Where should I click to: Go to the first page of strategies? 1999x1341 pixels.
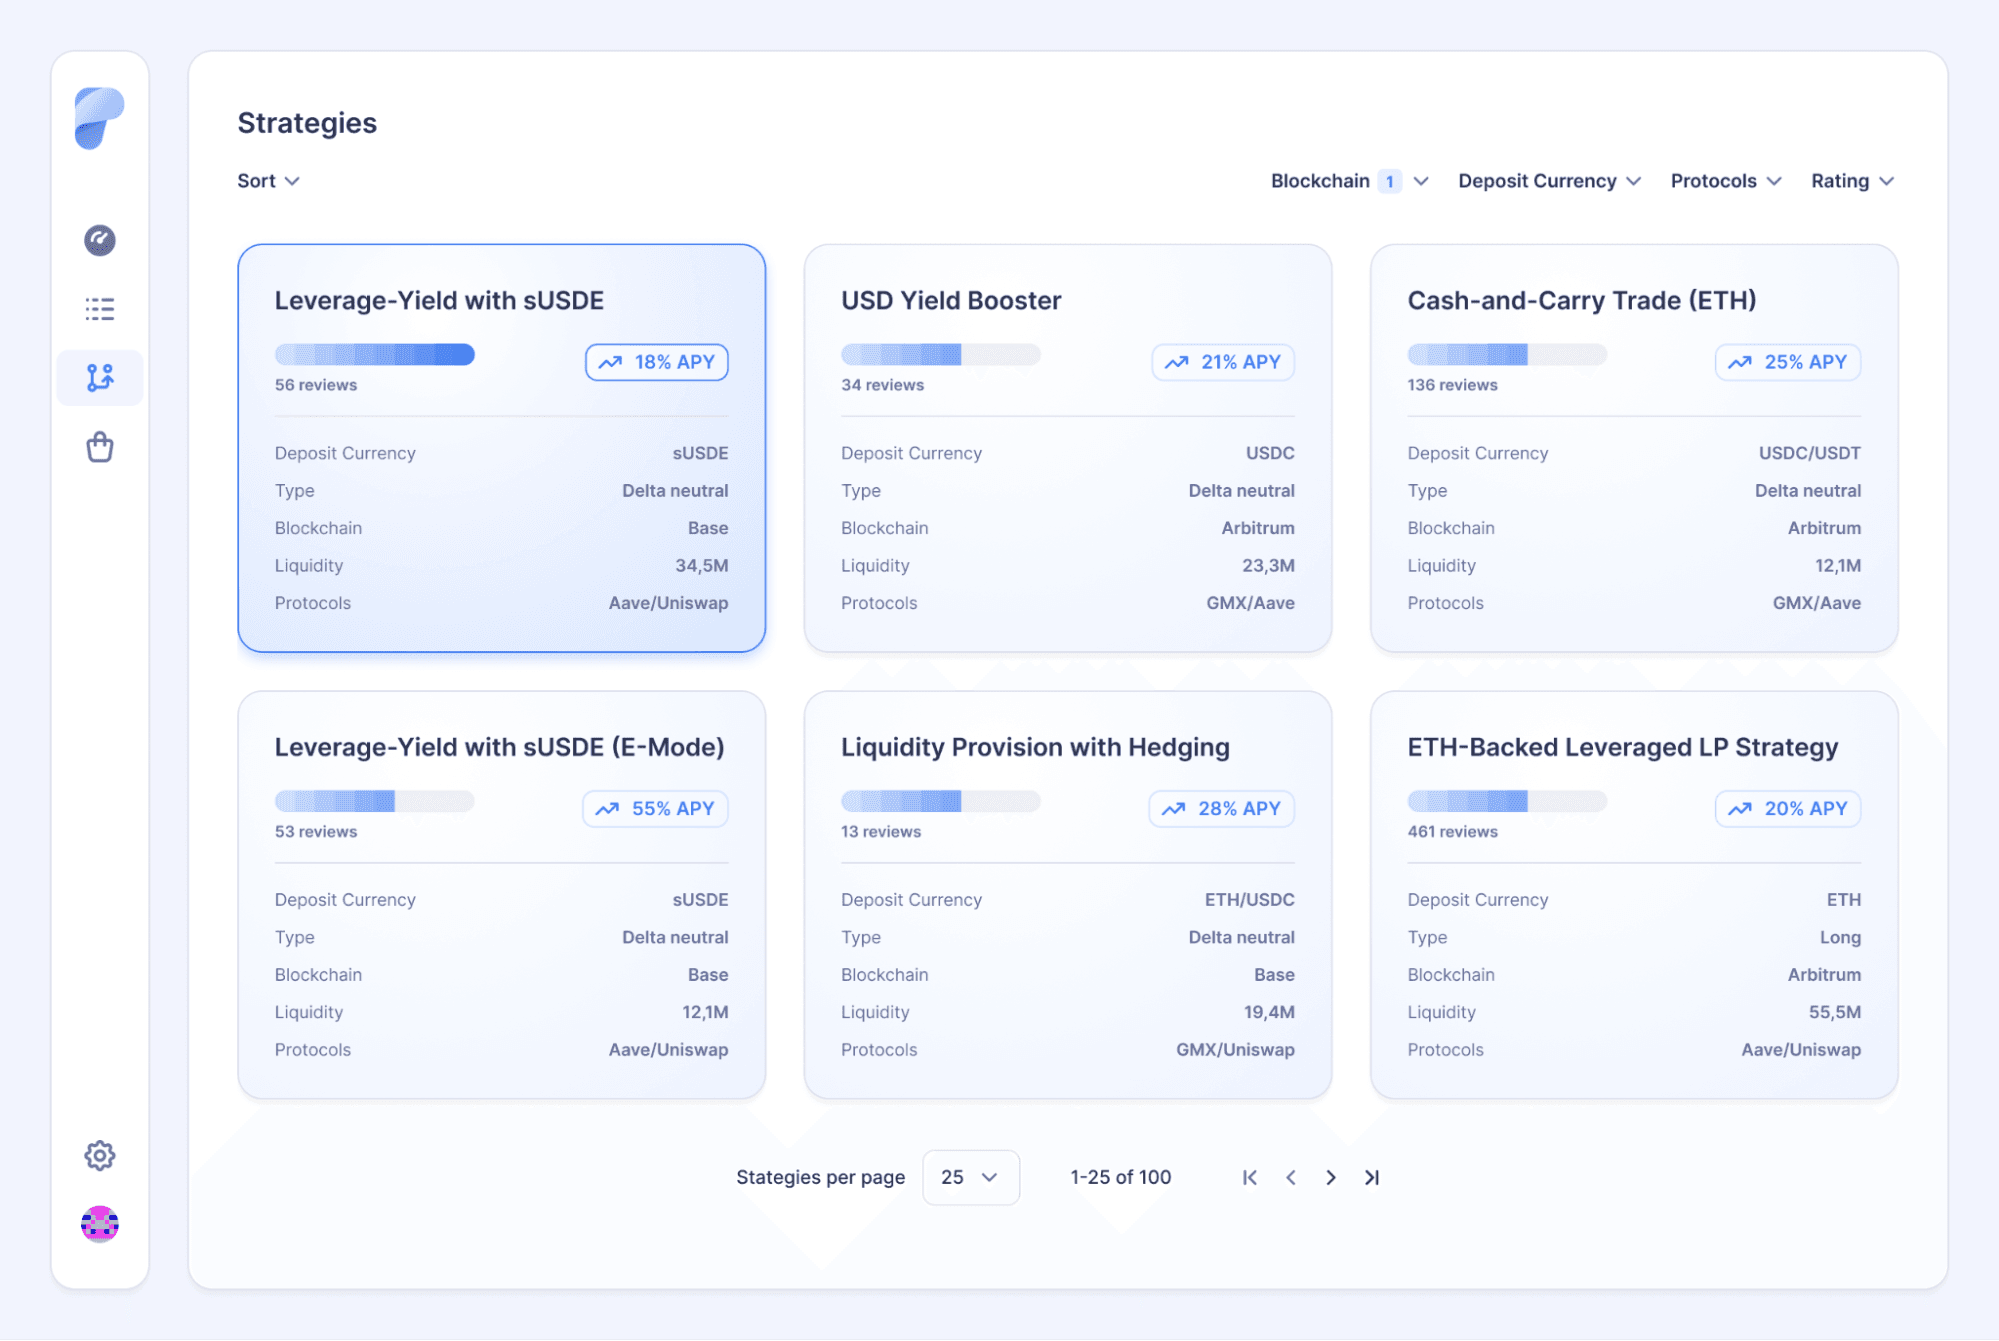coord(1250,1177)
